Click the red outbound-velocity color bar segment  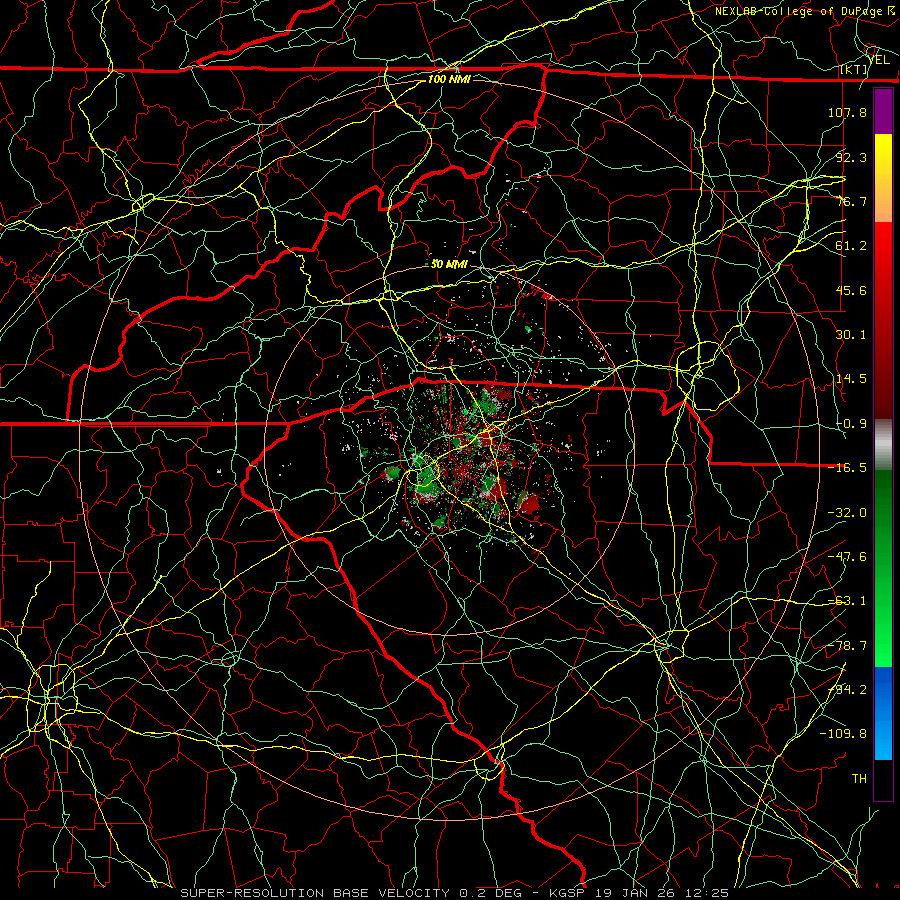click(883, 320)
